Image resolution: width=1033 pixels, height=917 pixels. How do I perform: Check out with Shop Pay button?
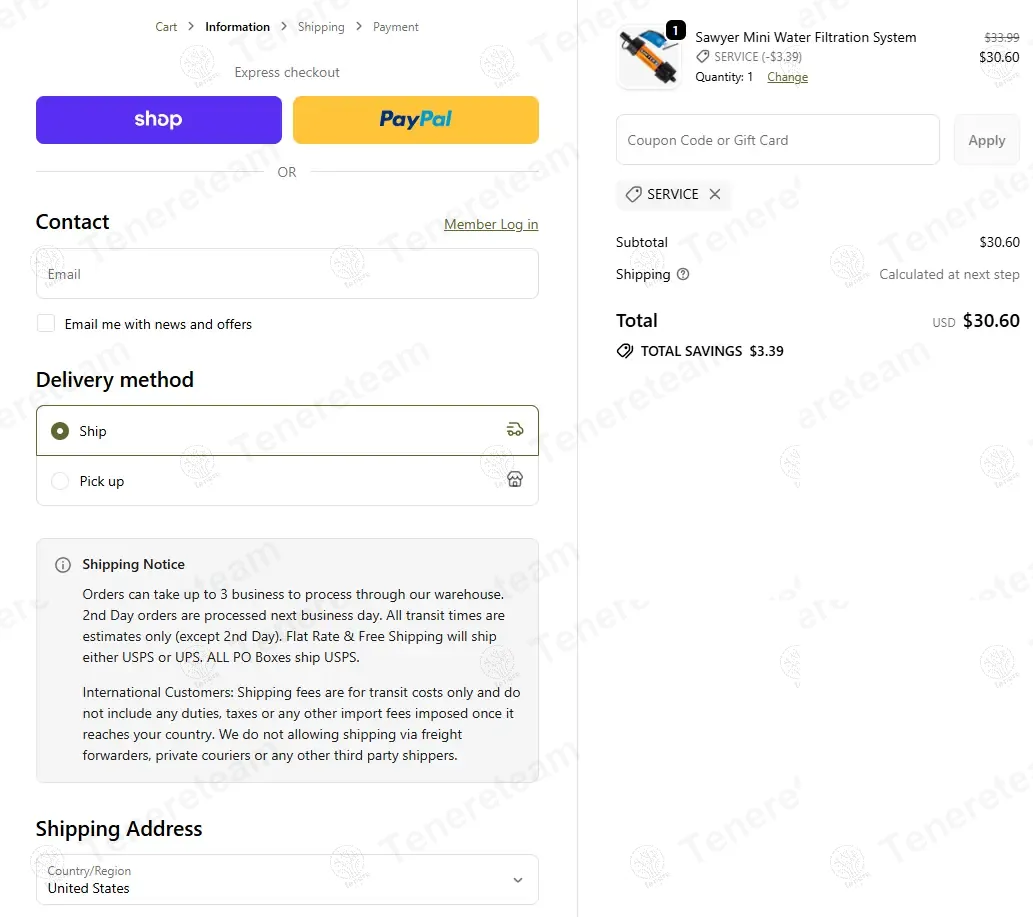tap(159, 120)
